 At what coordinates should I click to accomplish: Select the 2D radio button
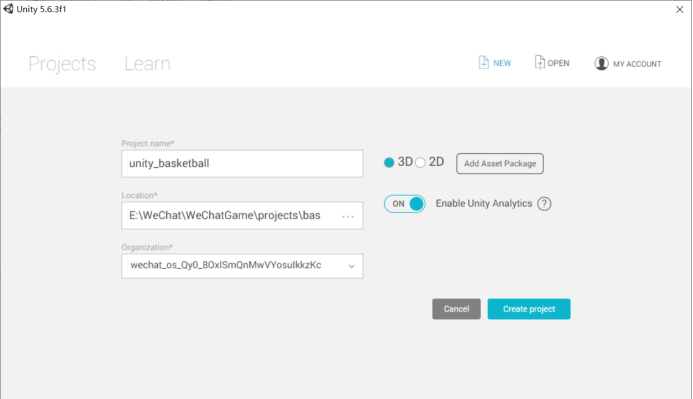[420, 163]
